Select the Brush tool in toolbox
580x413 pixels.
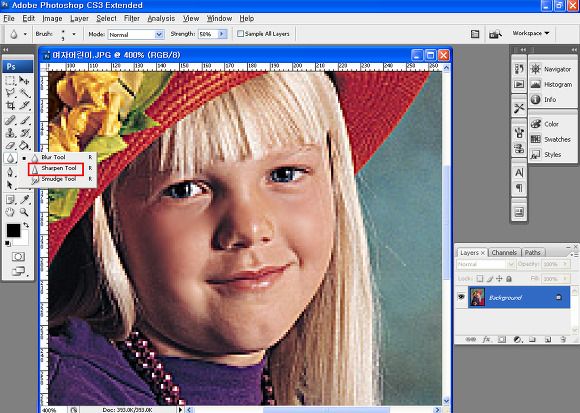[x=24, y=120]
